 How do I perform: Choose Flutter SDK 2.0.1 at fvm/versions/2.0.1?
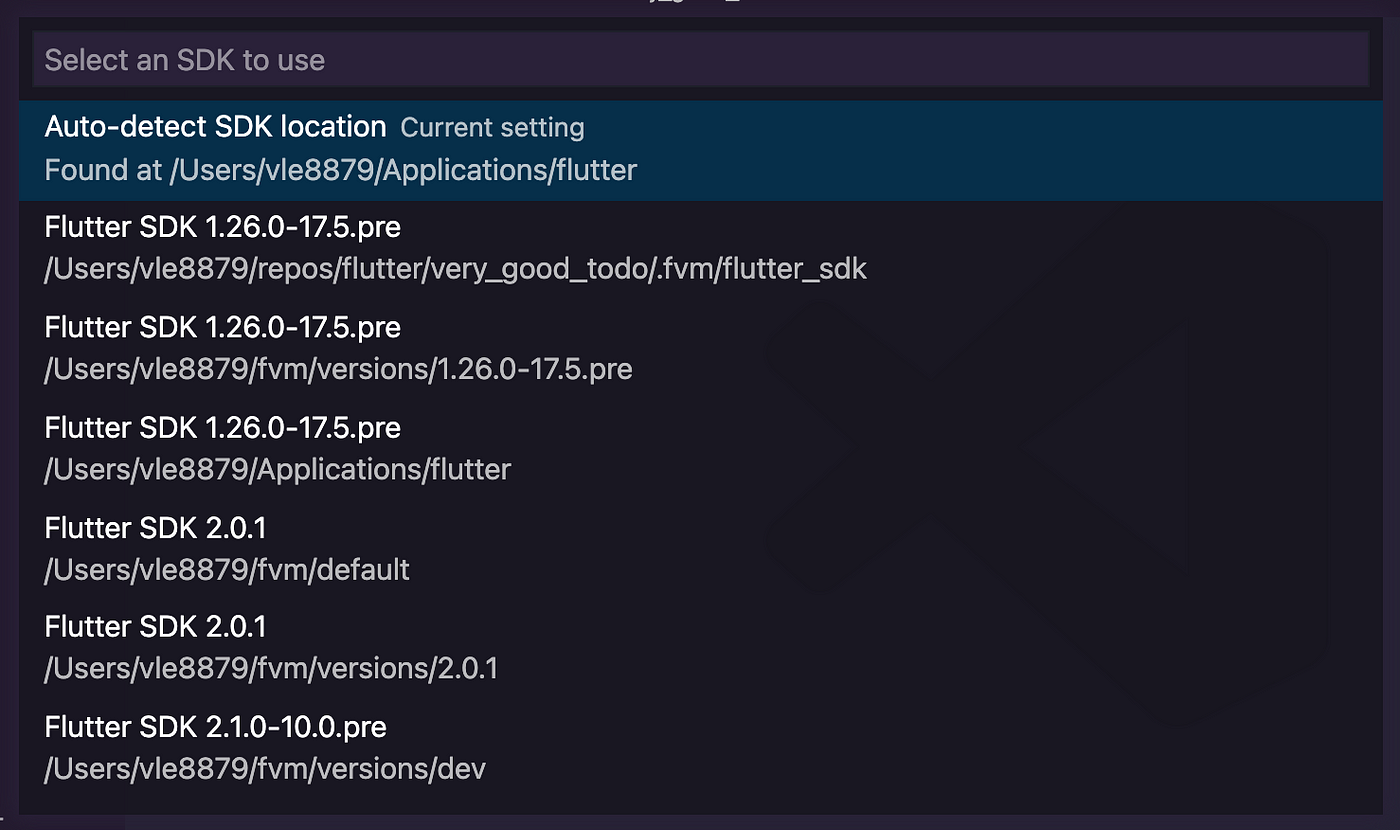point(700,649)
